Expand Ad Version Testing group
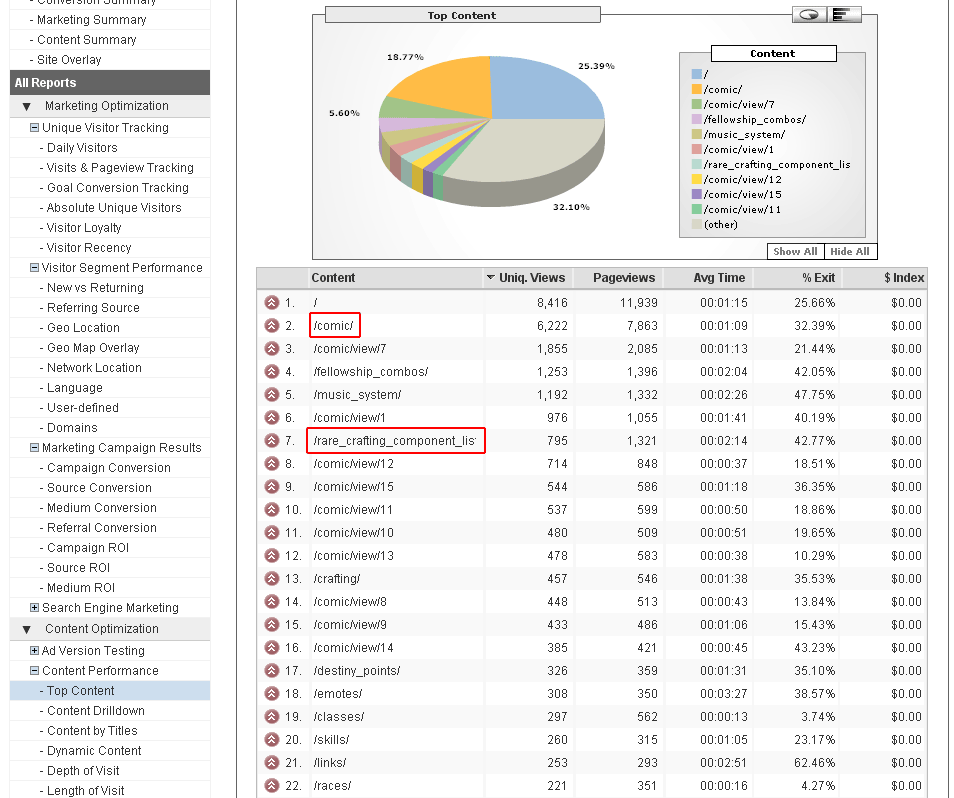Viewport: 954px width, 798px height. (35, 651)
